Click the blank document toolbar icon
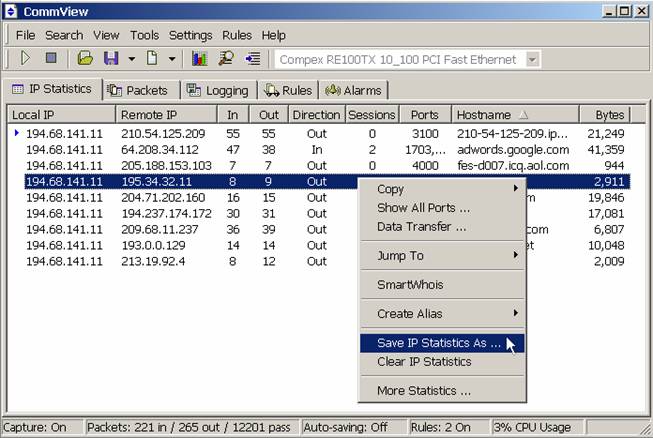Viewport: 653px width, 438px height. 152,59
